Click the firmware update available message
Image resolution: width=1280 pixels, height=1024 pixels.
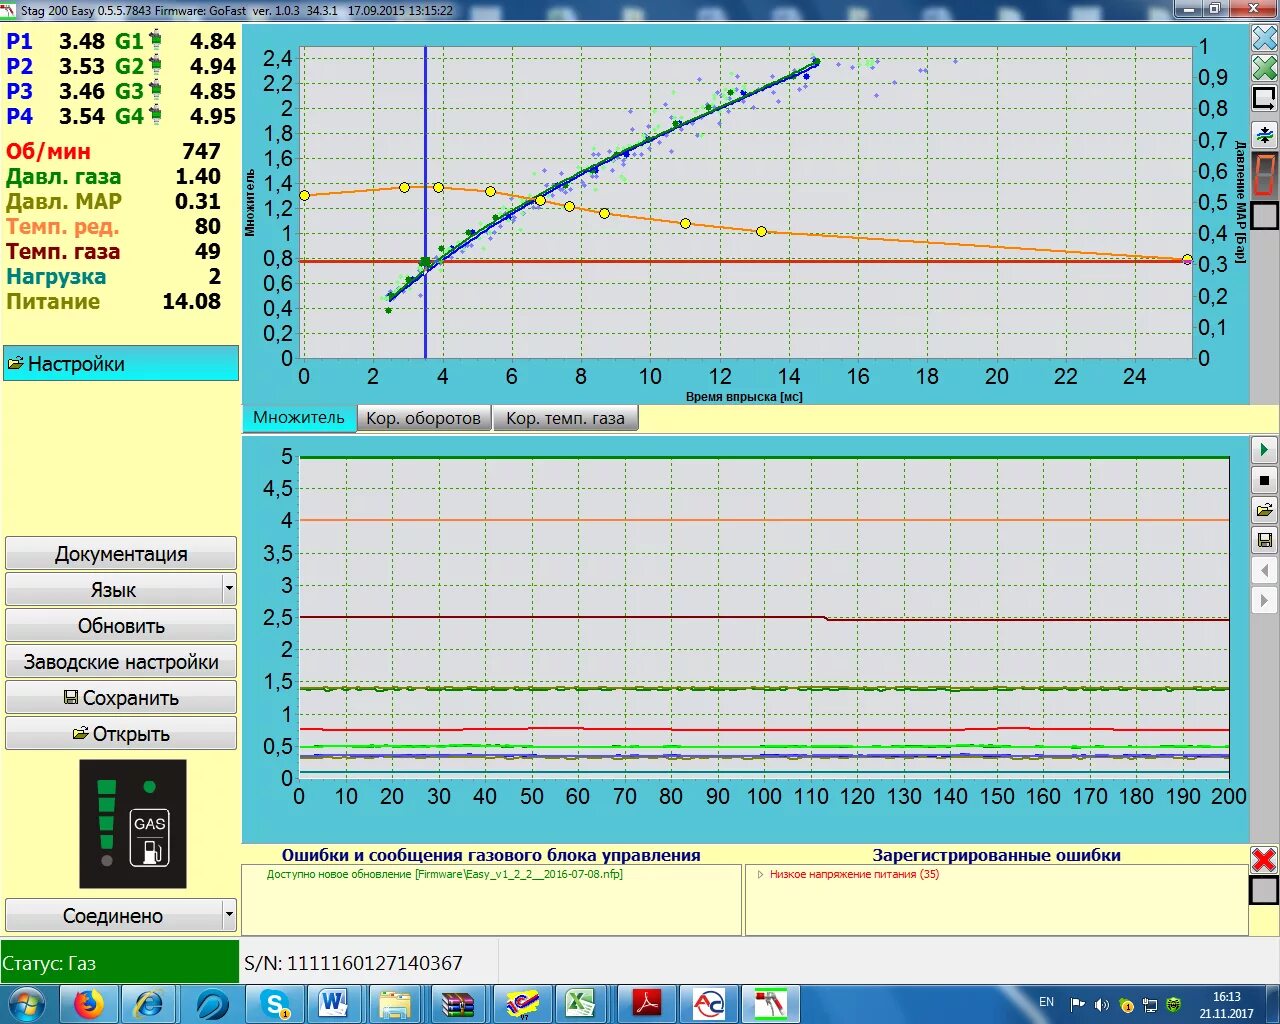[444, 874]
